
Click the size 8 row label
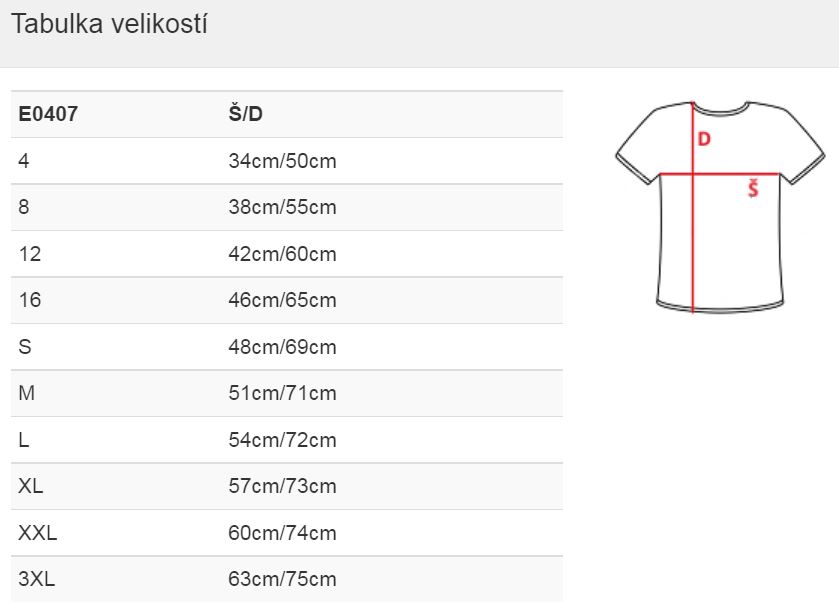(x=24, y=207)
